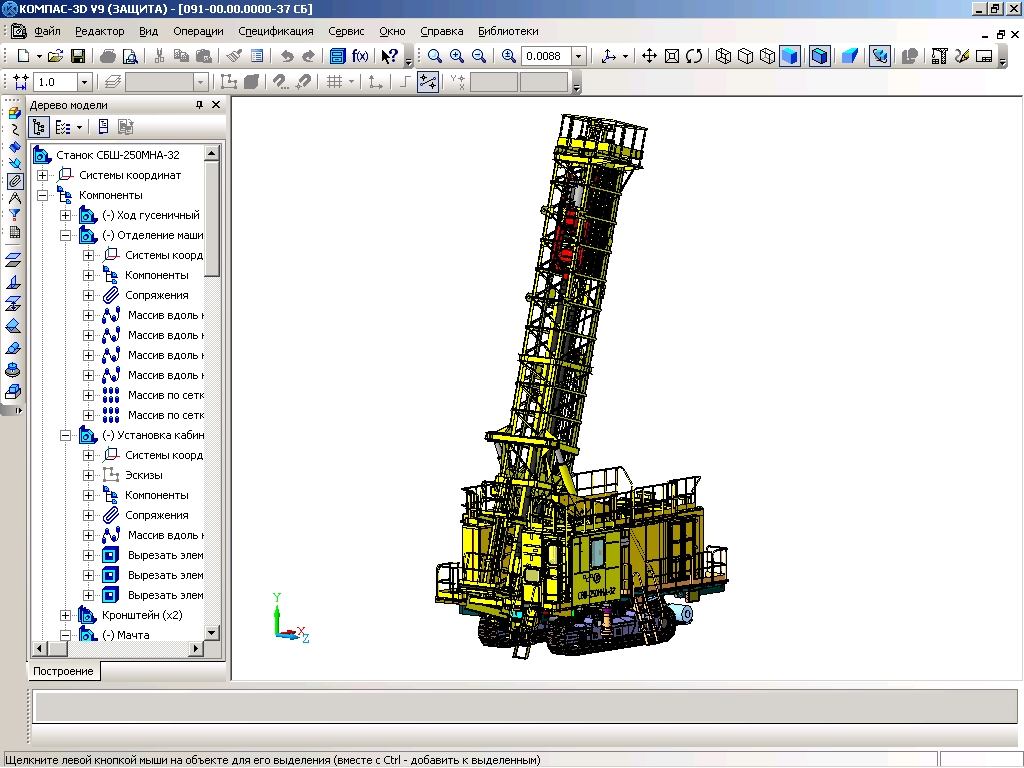Switch to thin hidden lines display mode

[x=767, y=56]
